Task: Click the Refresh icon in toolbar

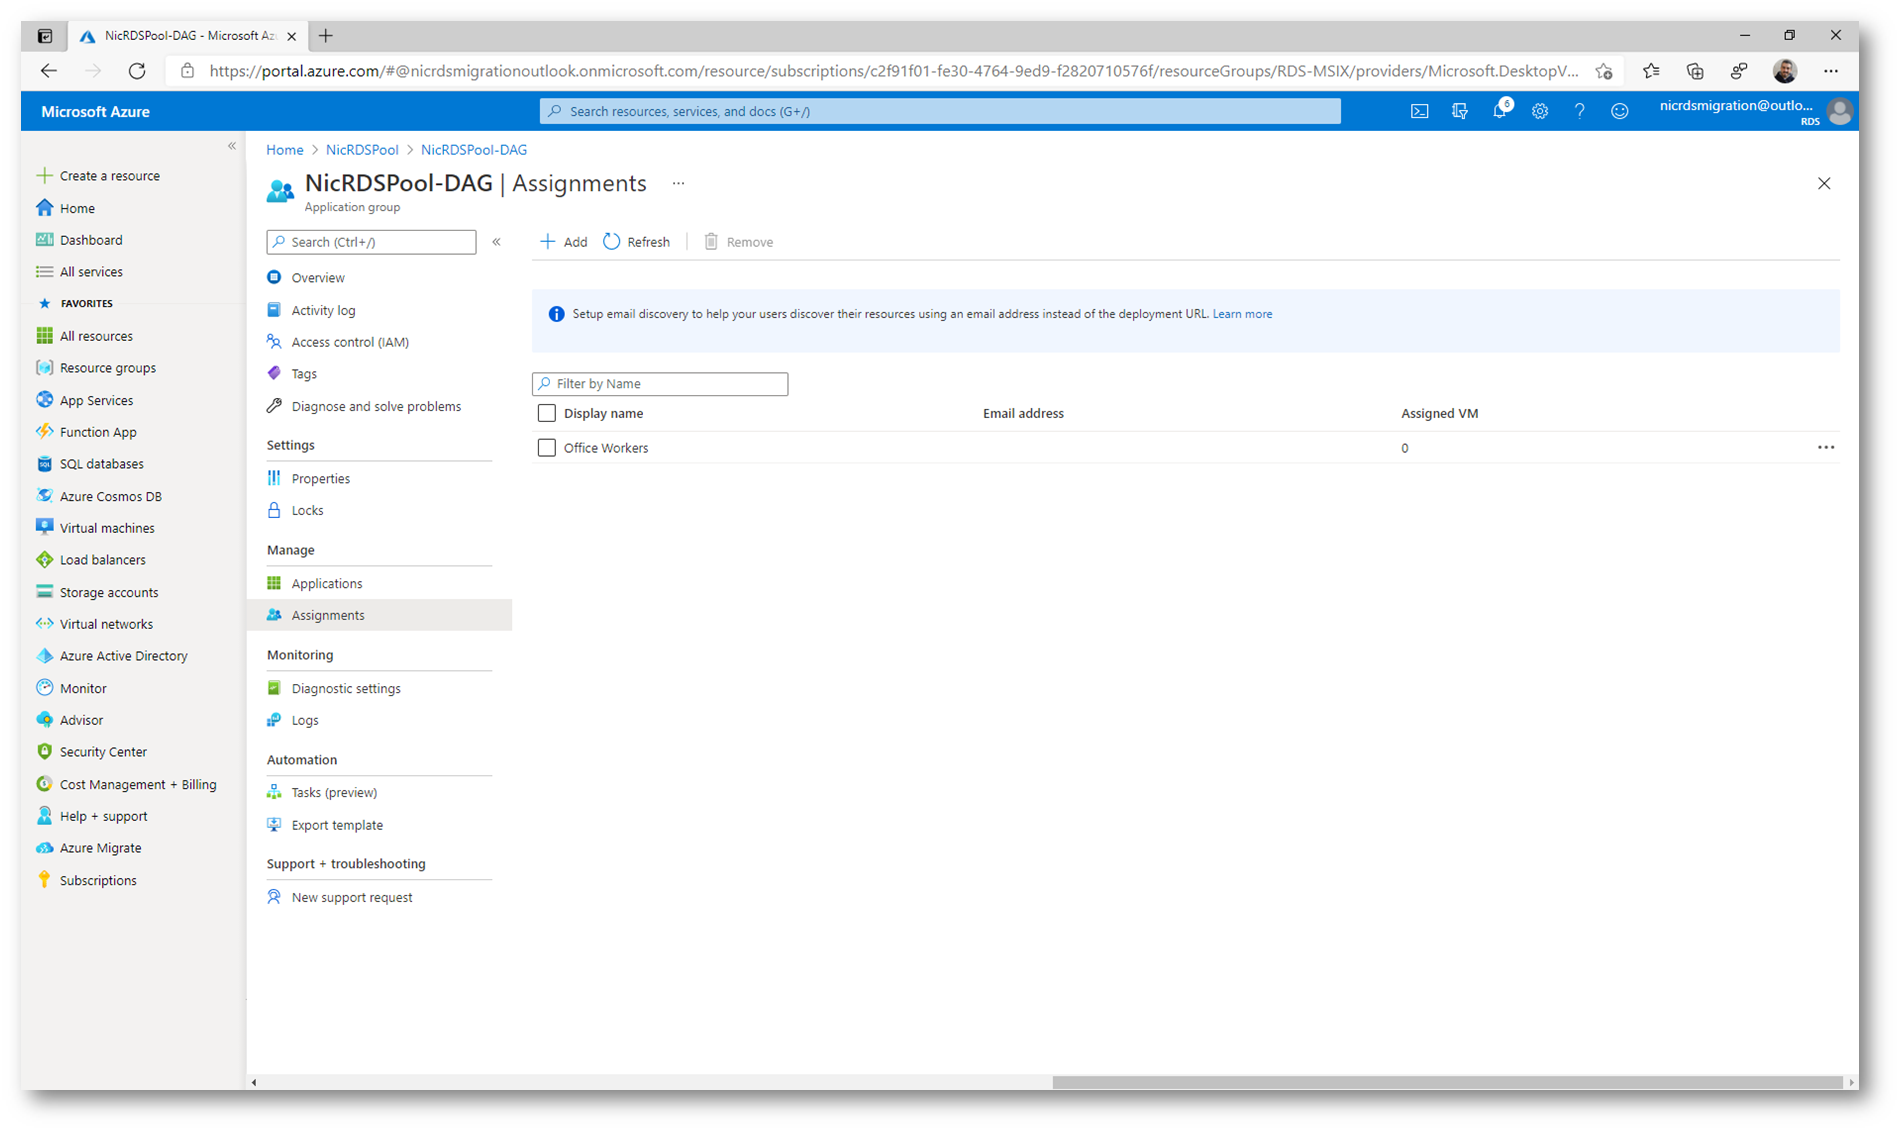Action: tap(612, 242)
